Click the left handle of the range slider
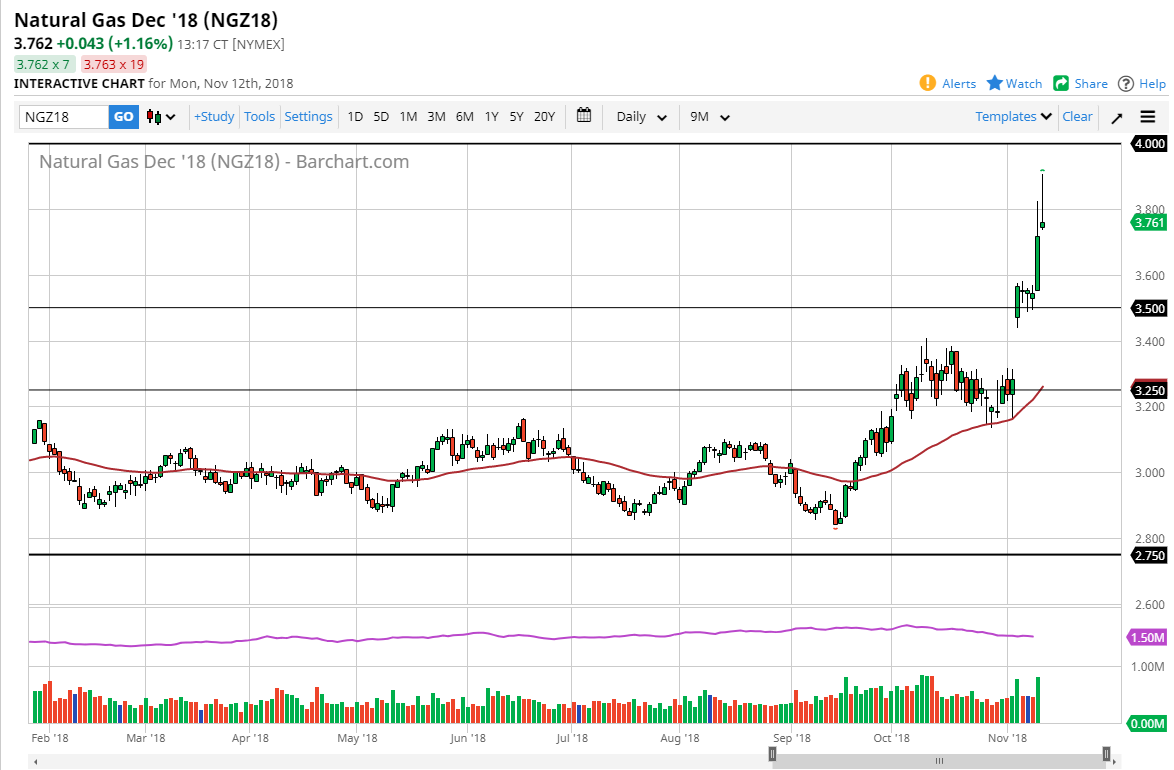Image resolution: width=1174 pixels, height=770 pixels. click(x=773, y=754)
